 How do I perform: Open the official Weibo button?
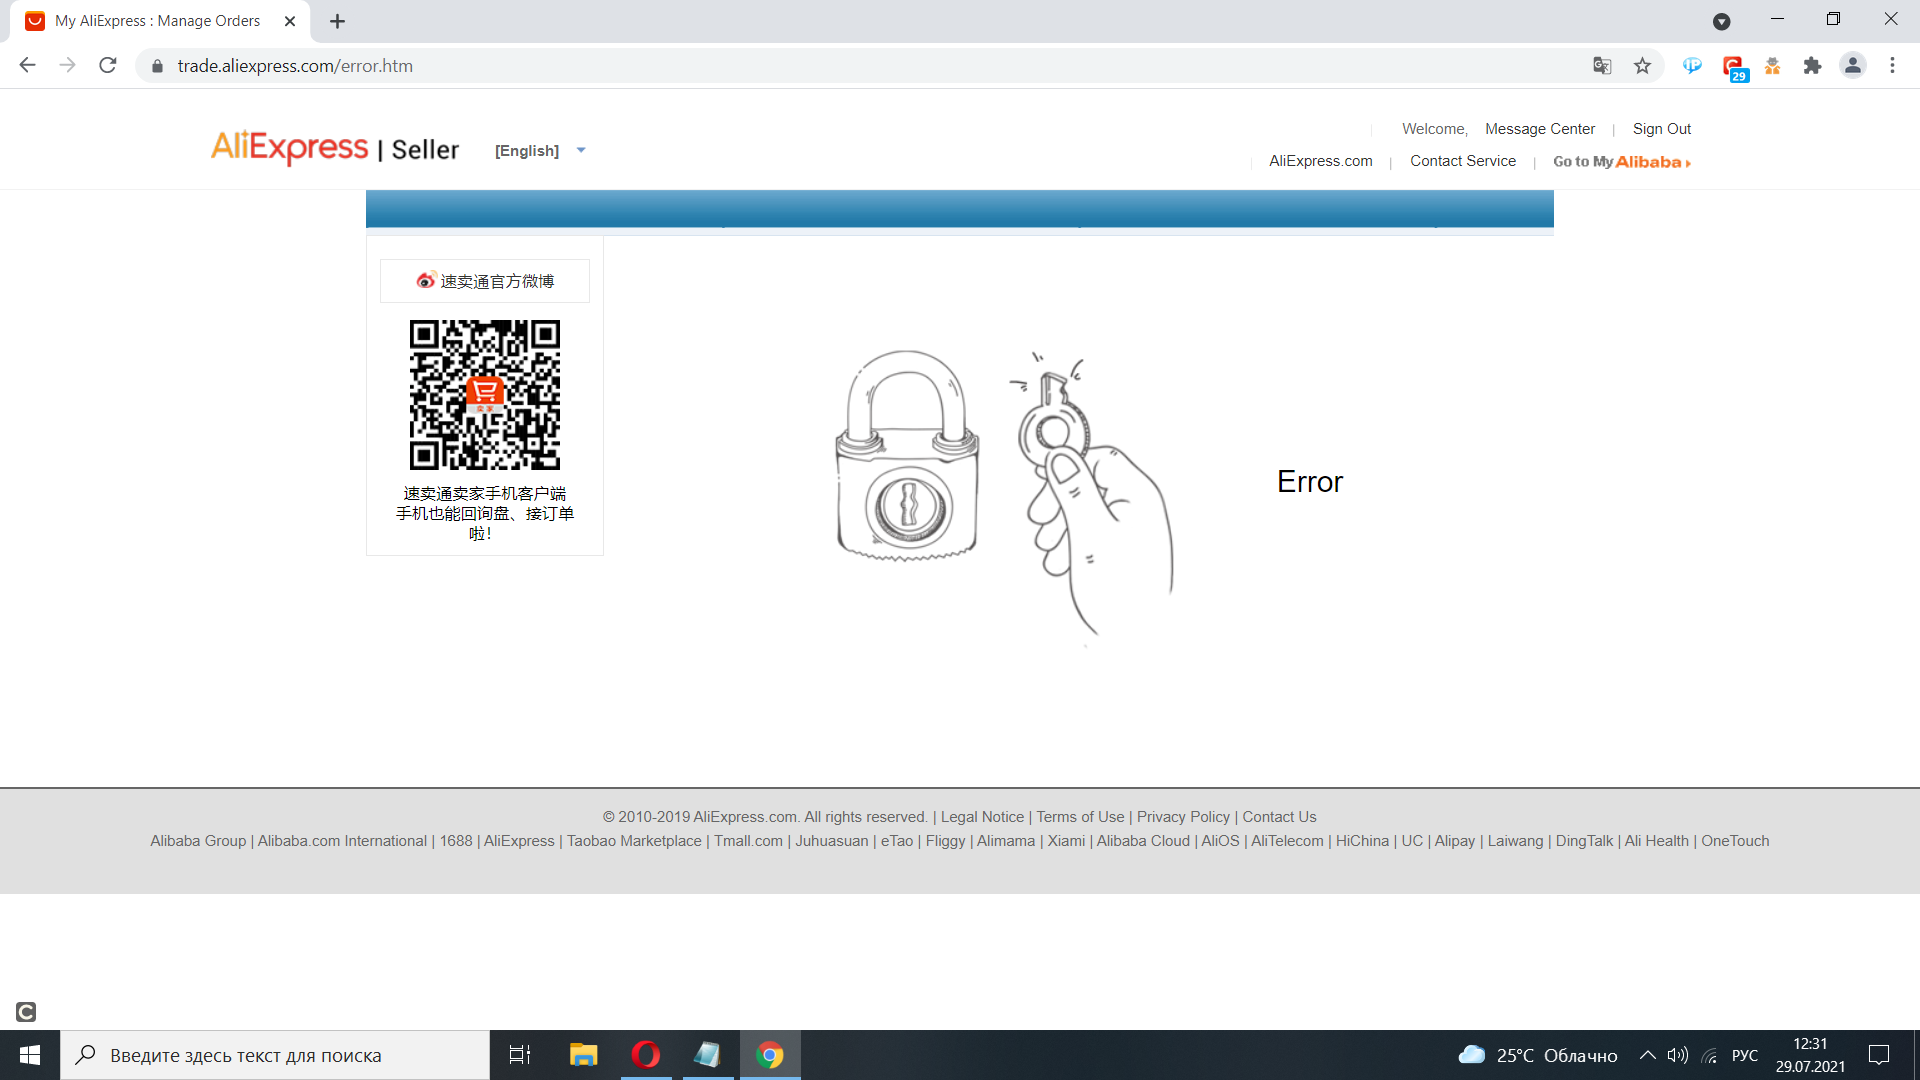485,281
